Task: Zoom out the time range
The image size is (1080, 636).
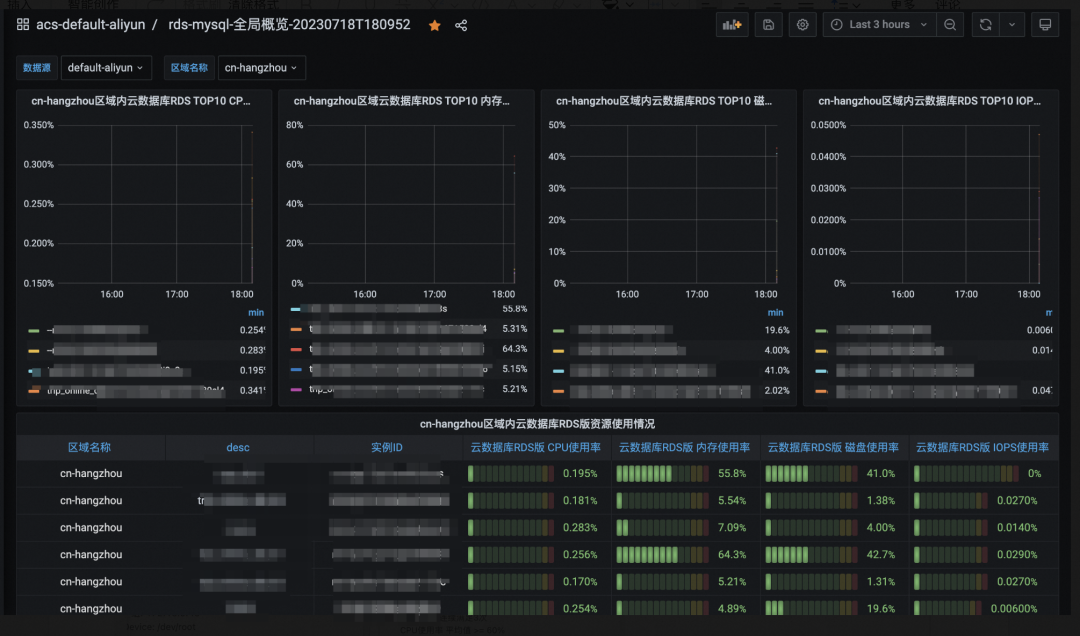Action: pos(950,25)
